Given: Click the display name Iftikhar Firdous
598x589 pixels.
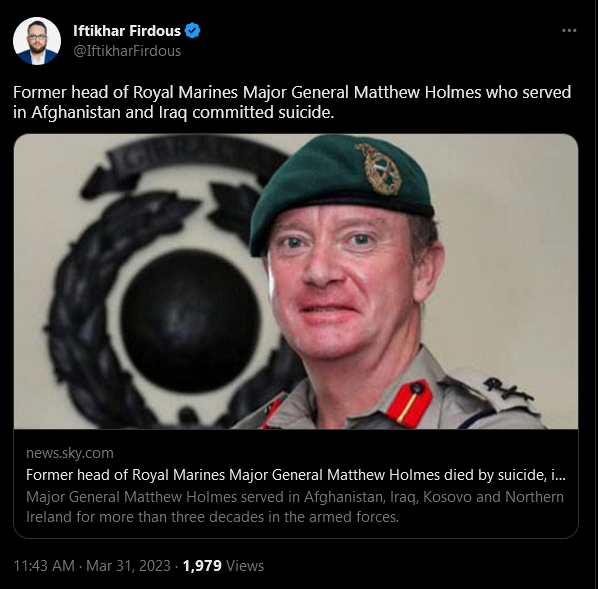Looking at the screenshot, I should click(127, 31).
